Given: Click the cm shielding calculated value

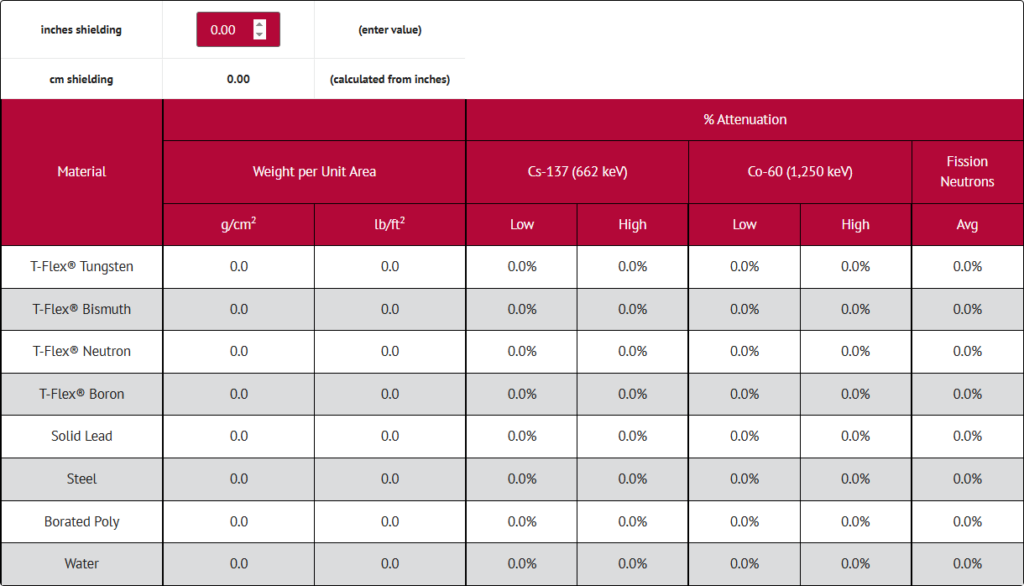Looking at the screenshot, I should click(x=238, y=79).
